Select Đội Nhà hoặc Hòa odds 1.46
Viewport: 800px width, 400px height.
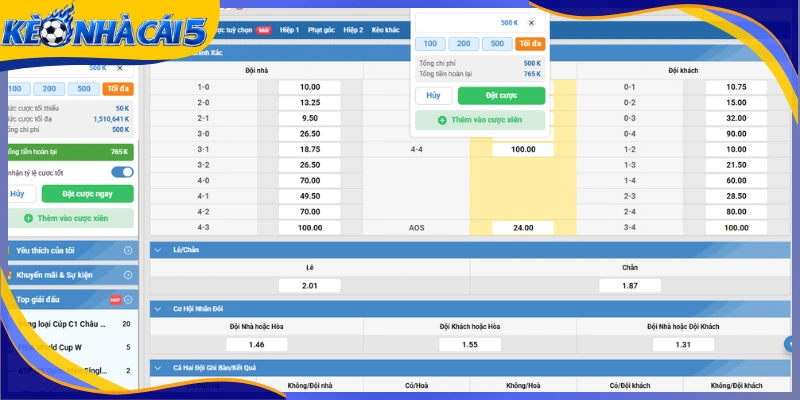(257, 345)
